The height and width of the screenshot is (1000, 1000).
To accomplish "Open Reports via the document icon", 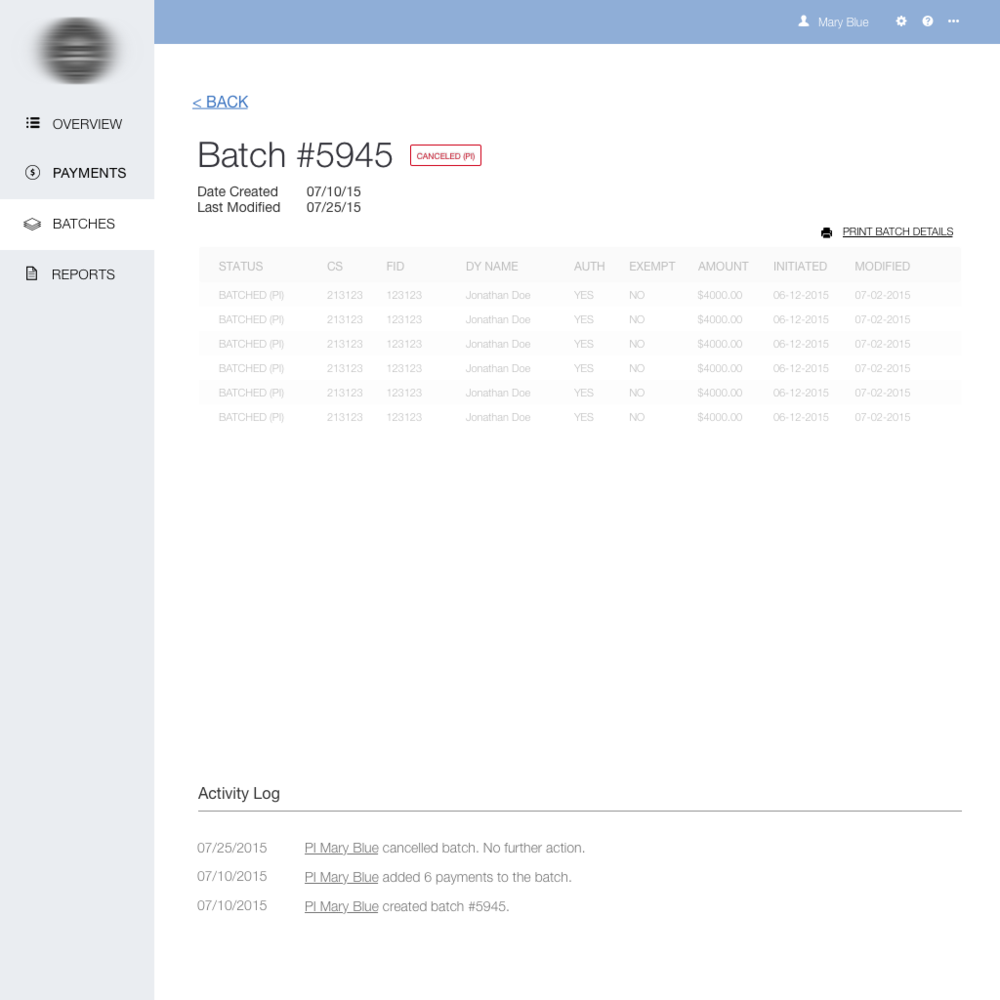I will [x=30, y=273].
